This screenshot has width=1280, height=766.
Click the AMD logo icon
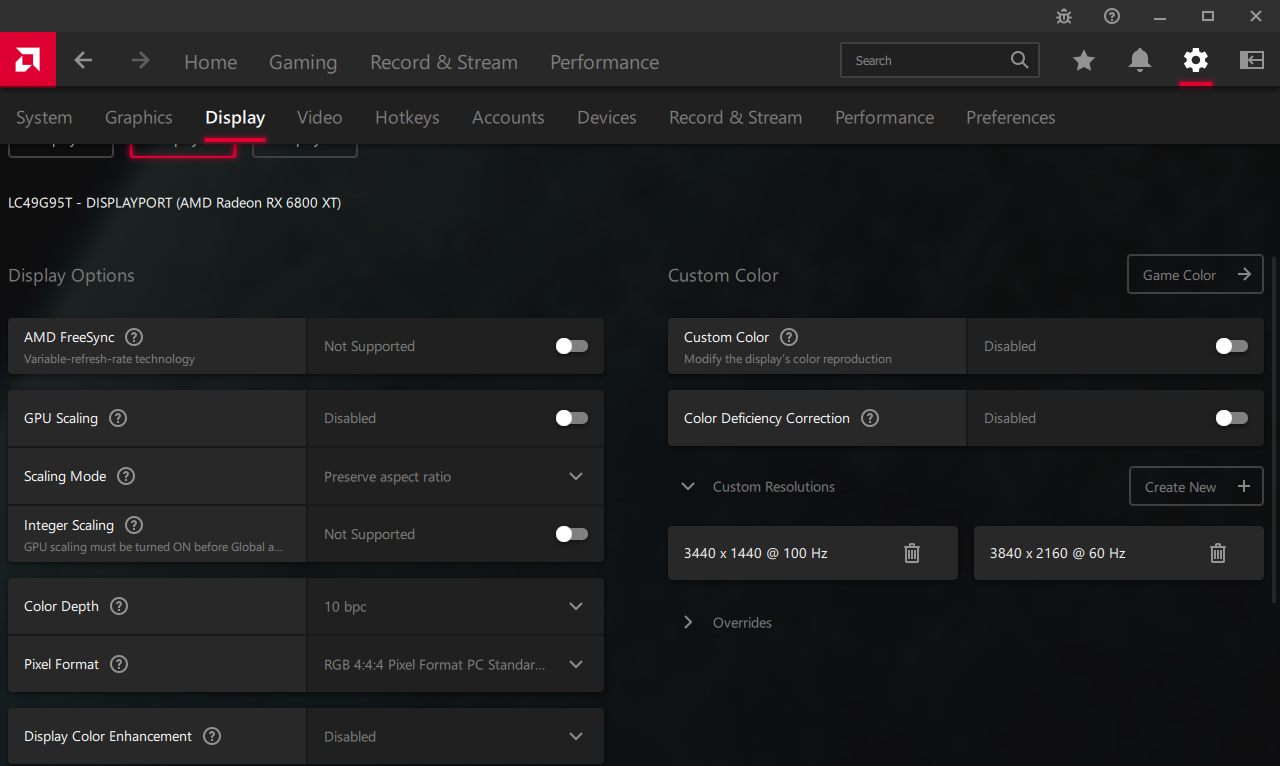tap(28, 60)
